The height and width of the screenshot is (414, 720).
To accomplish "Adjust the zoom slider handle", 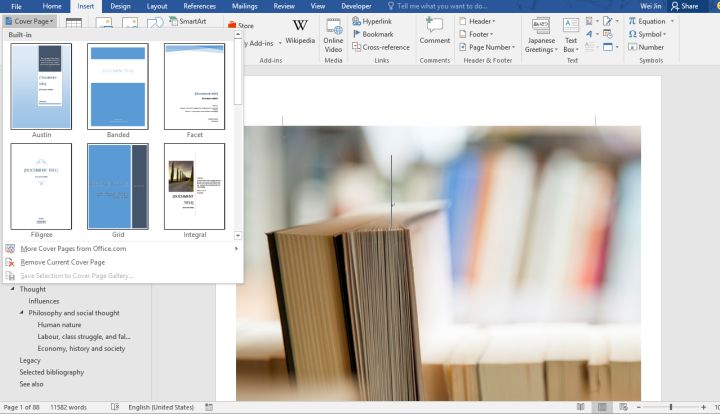I will click(x=671, y=407).
